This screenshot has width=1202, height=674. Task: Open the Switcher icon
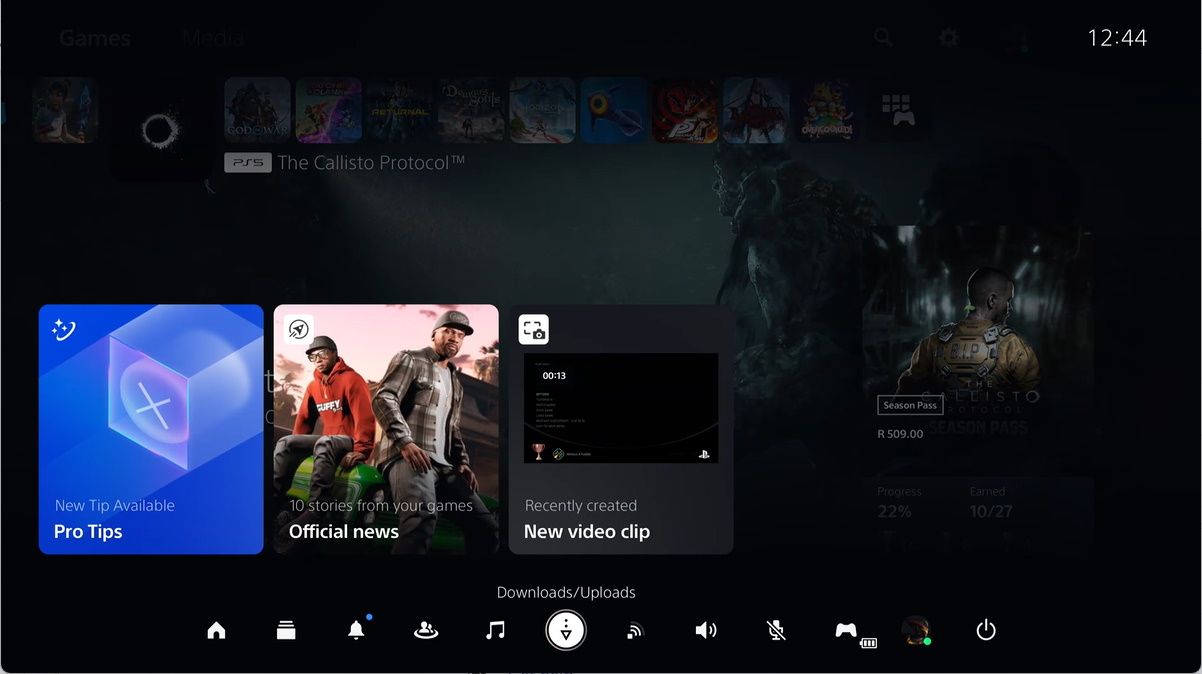[x=286, y=630]
